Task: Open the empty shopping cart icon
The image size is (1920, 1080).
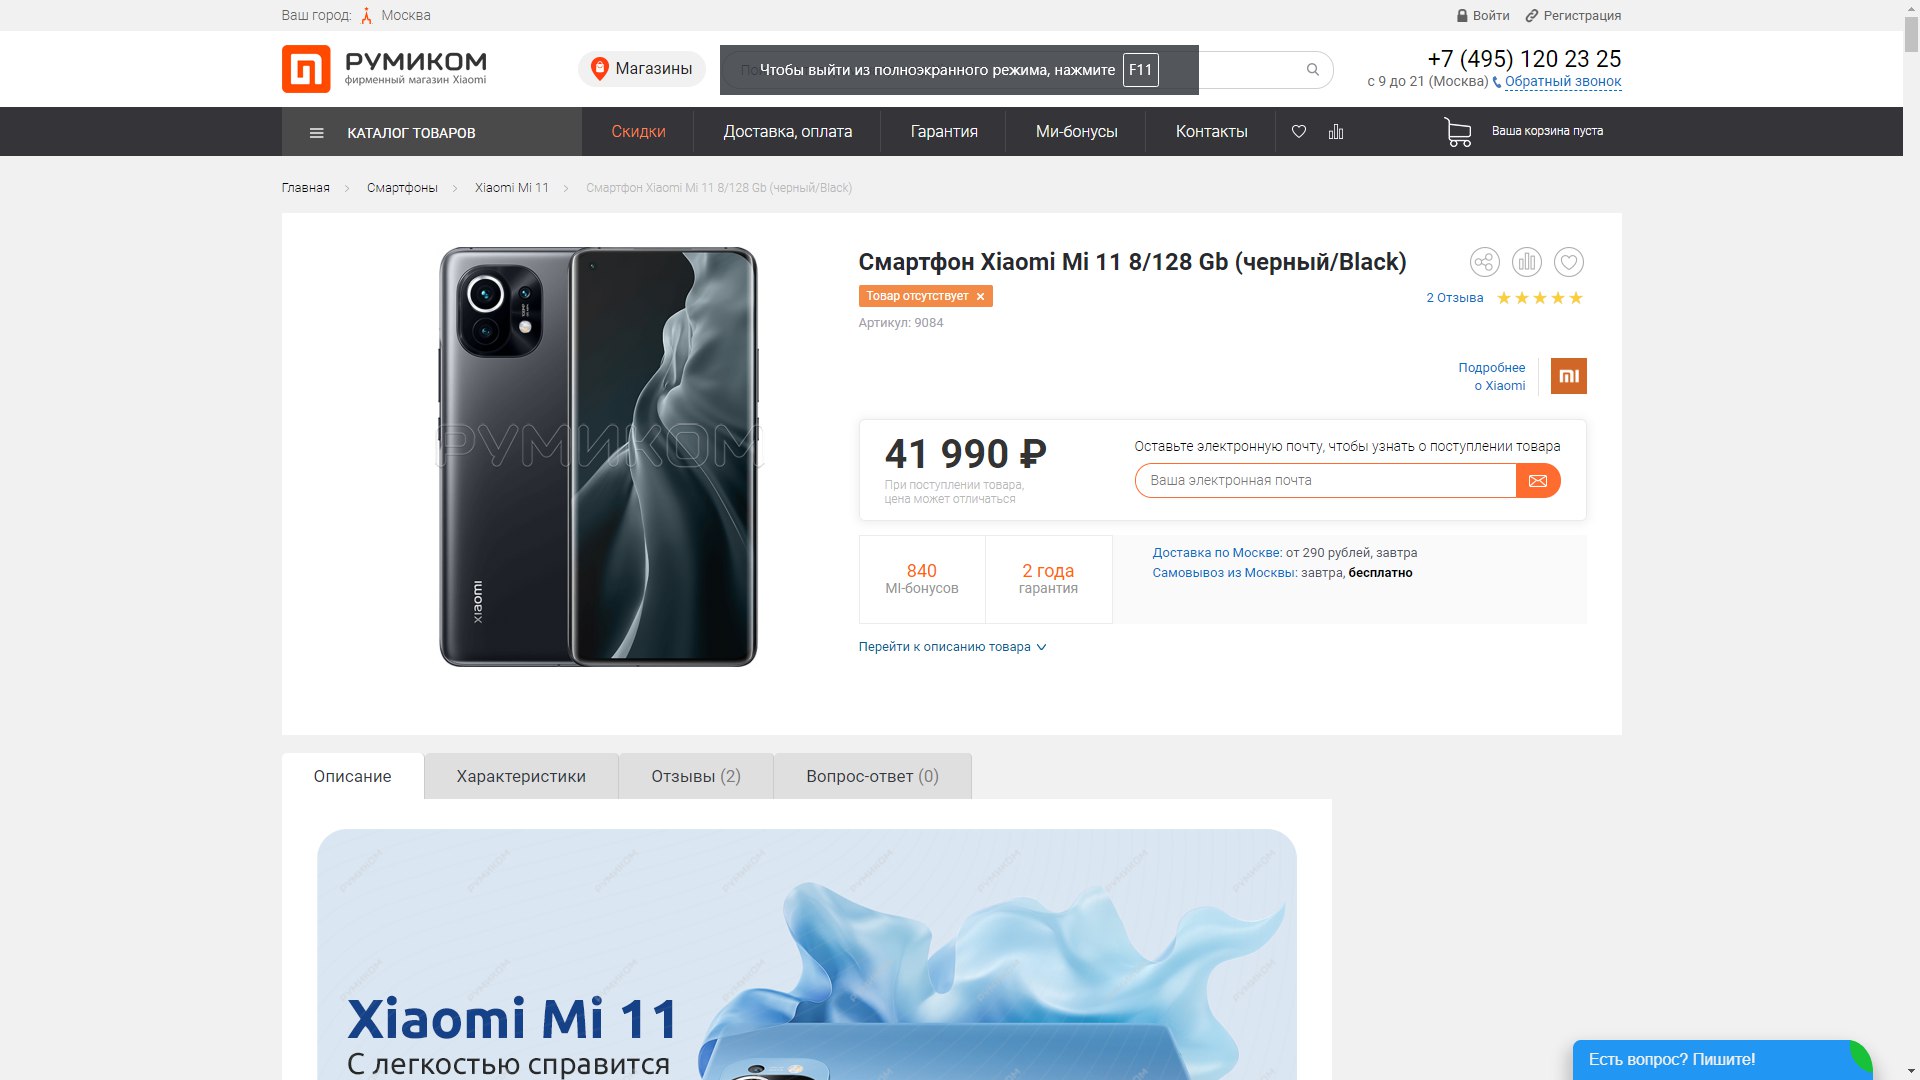Action: tap(1458, 132)
